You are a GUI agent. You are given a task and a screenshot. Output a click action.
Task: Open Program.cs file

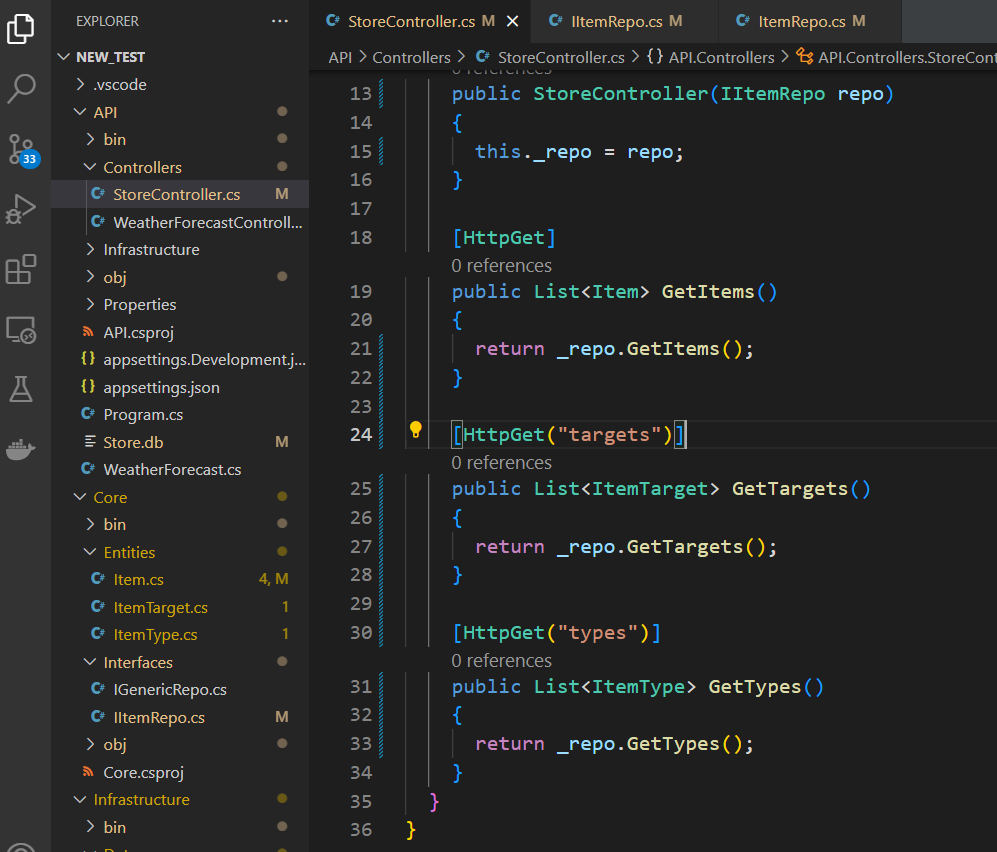[x=180, y=415]
